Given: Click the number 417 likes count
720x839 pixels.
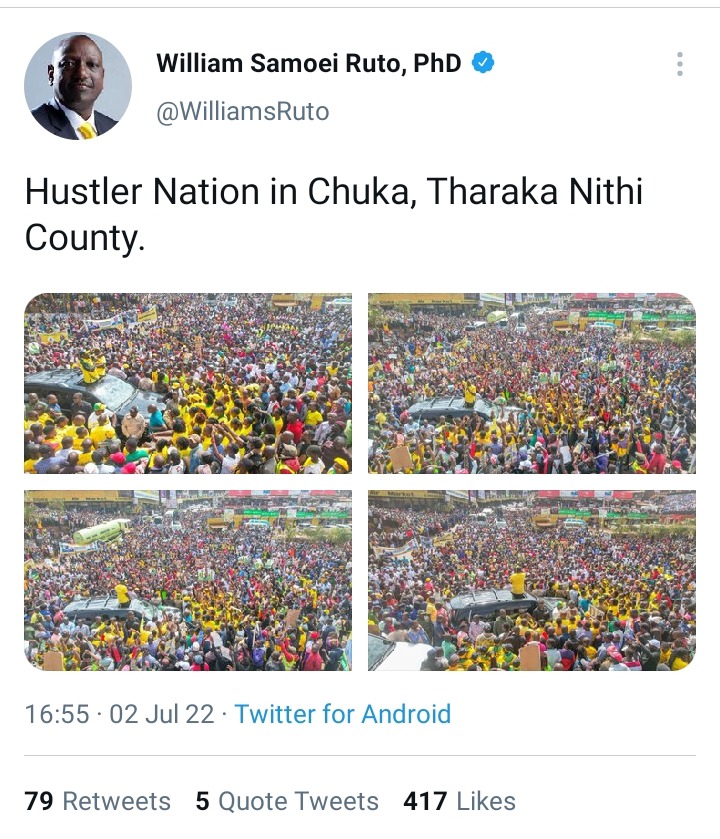Looking at the screenshot, I should (425, 801).
